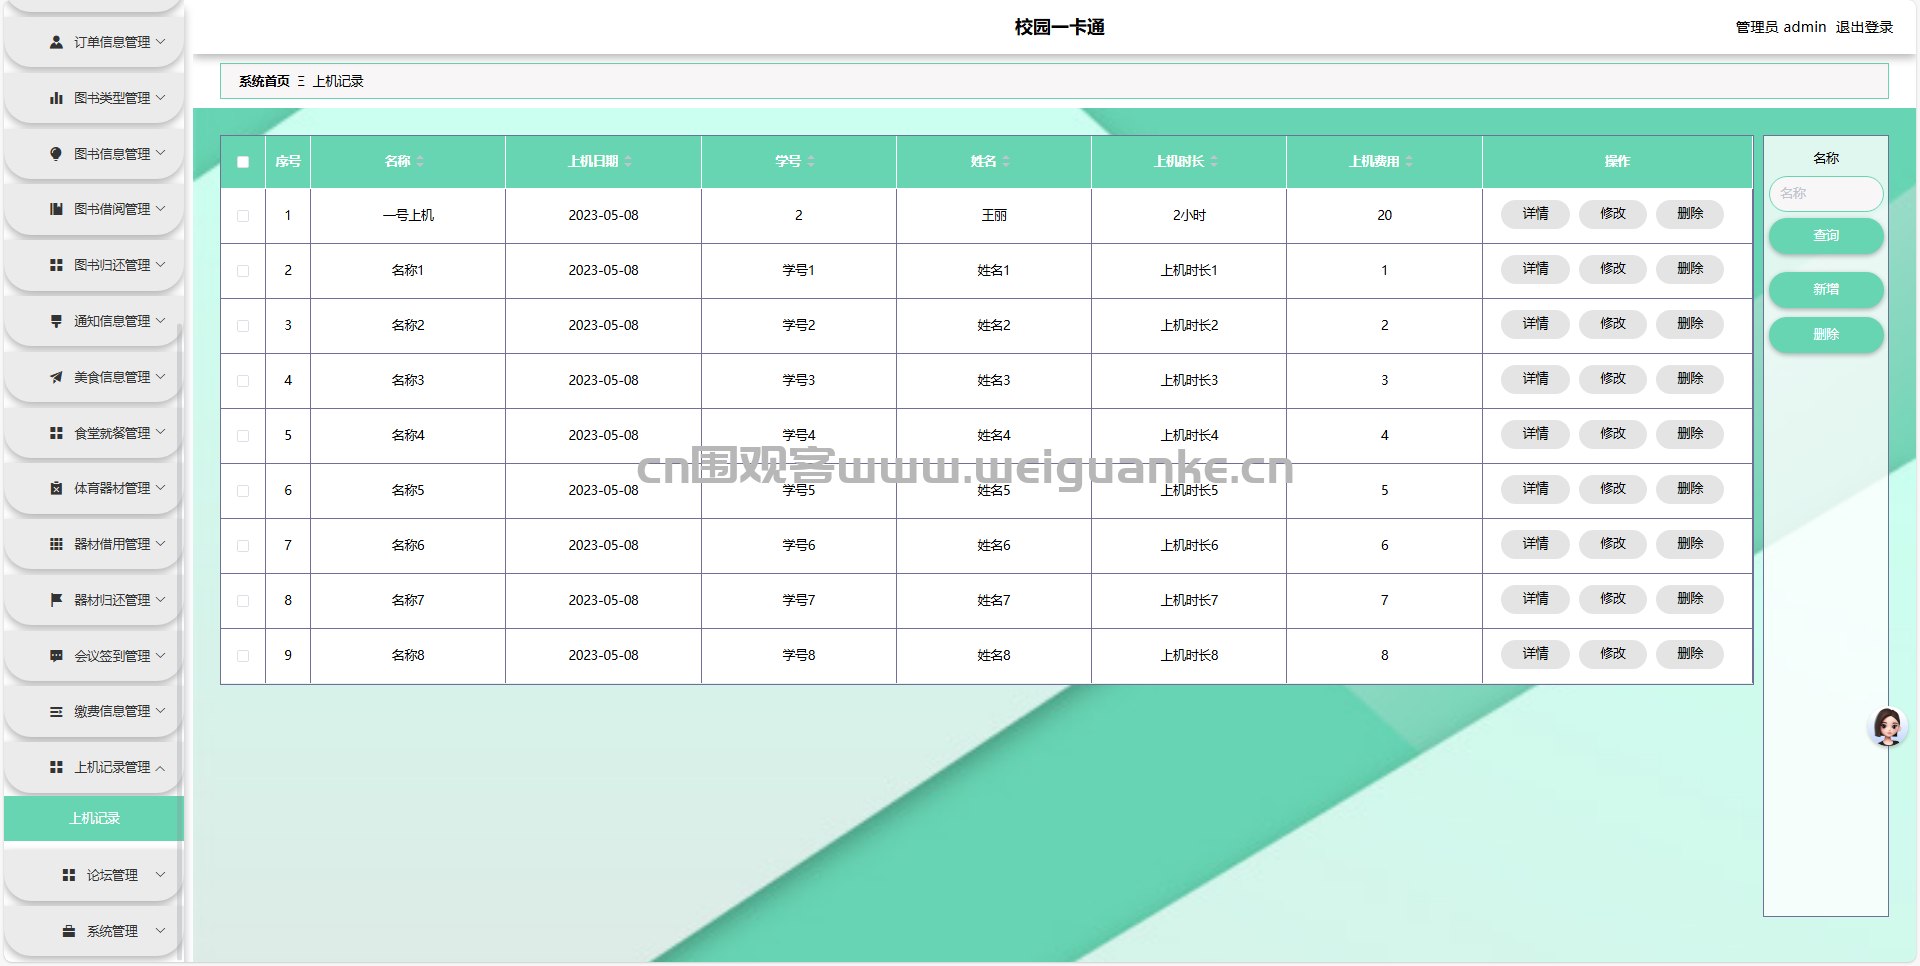Click the tiles icon beside 器材借用管理
This screenshot has width=1920, height=966.
point(56,544)
